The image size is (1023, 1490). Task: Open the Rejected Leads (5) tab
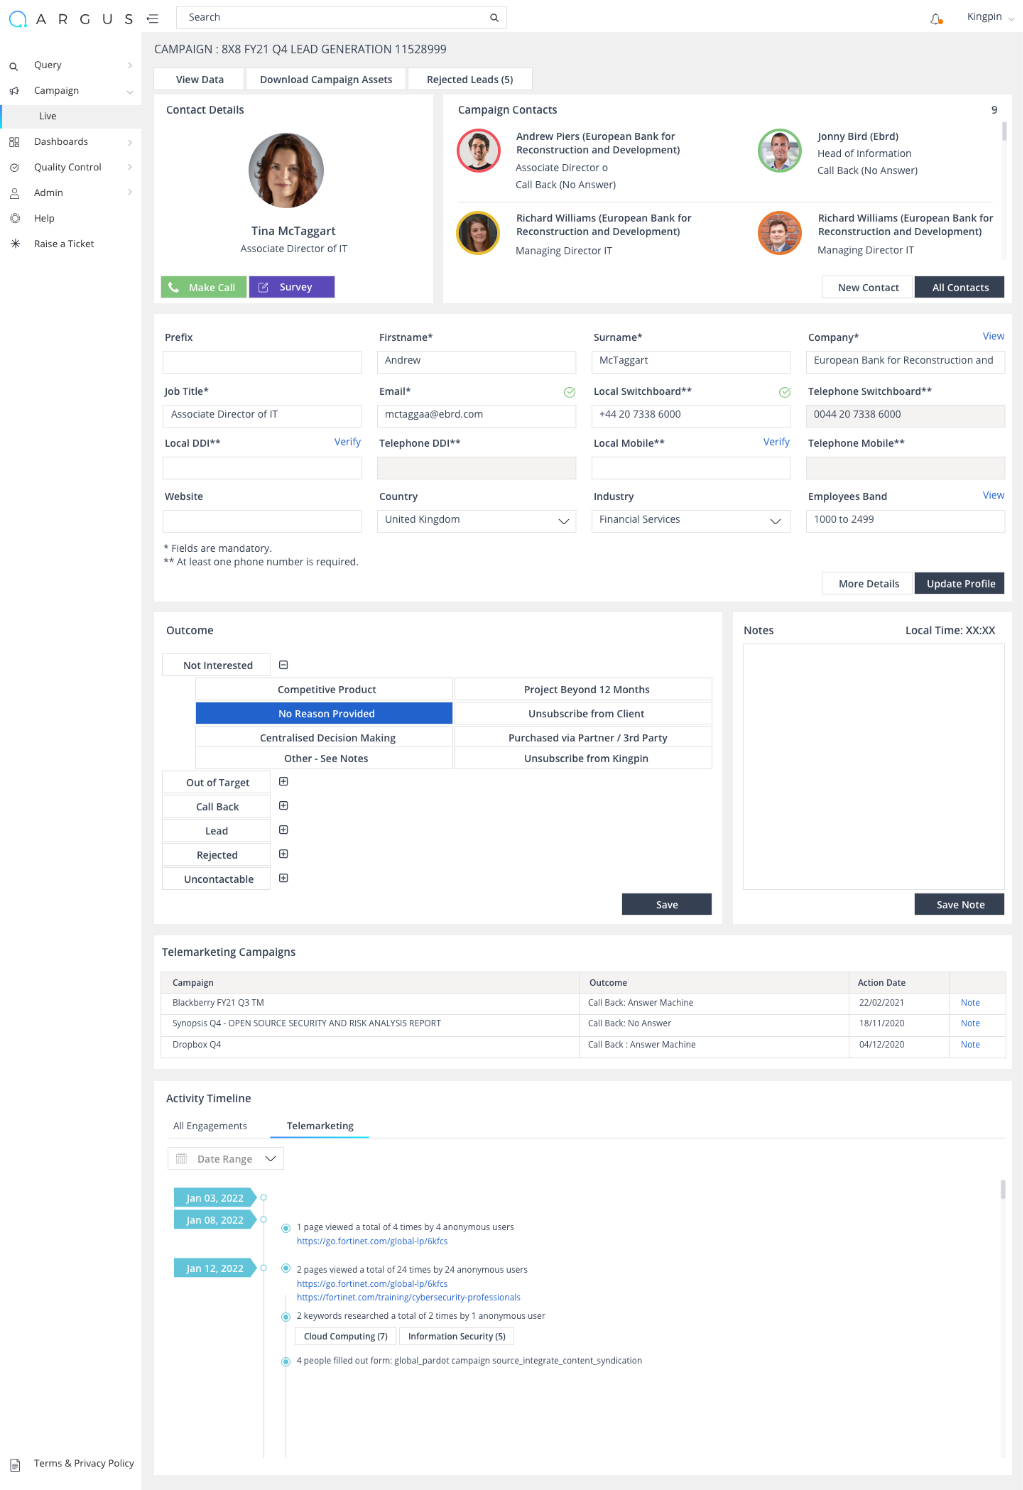(470, 80)
